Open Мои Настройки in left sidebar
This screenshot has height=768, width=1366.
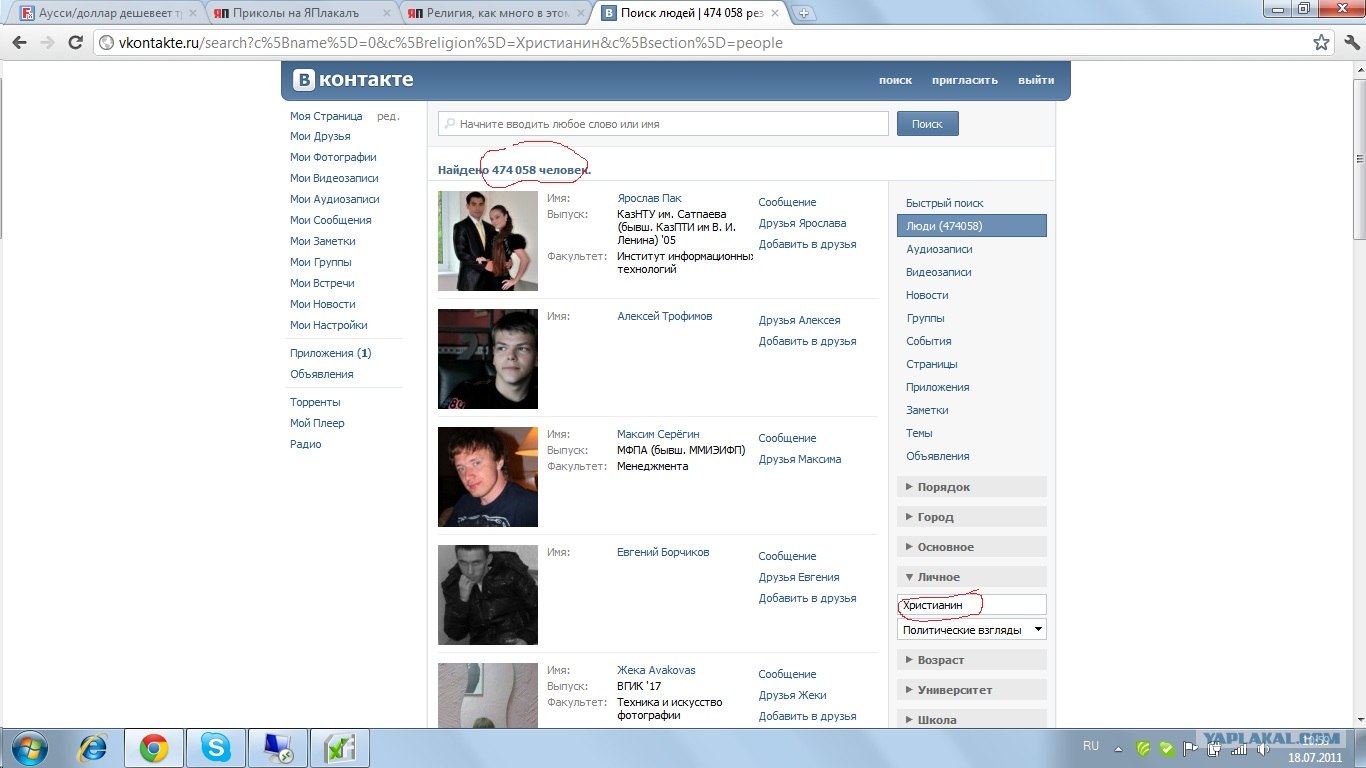click(328, 325)
